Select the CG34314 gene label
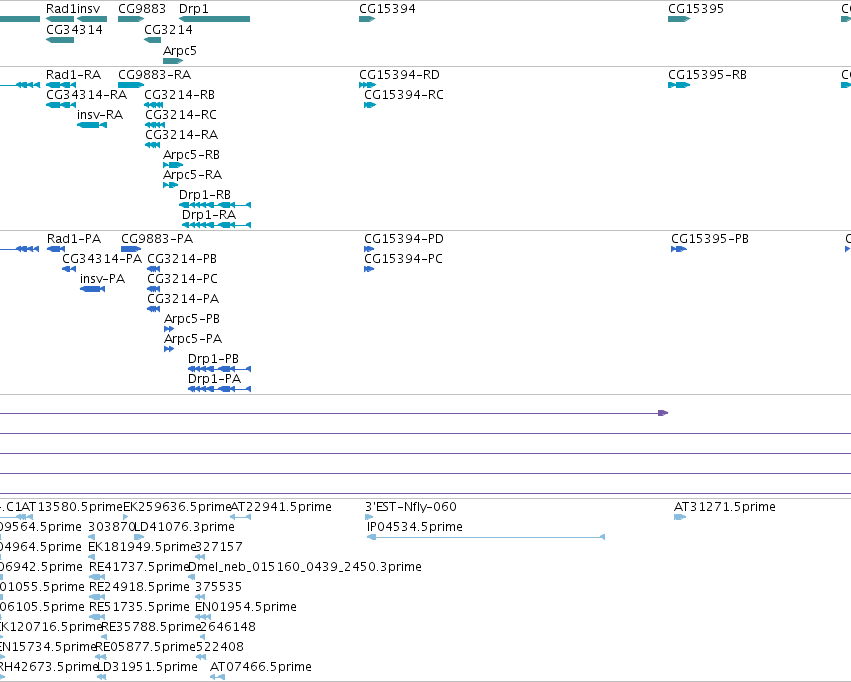This screenshot has height=682, width=851. point(74,29)
